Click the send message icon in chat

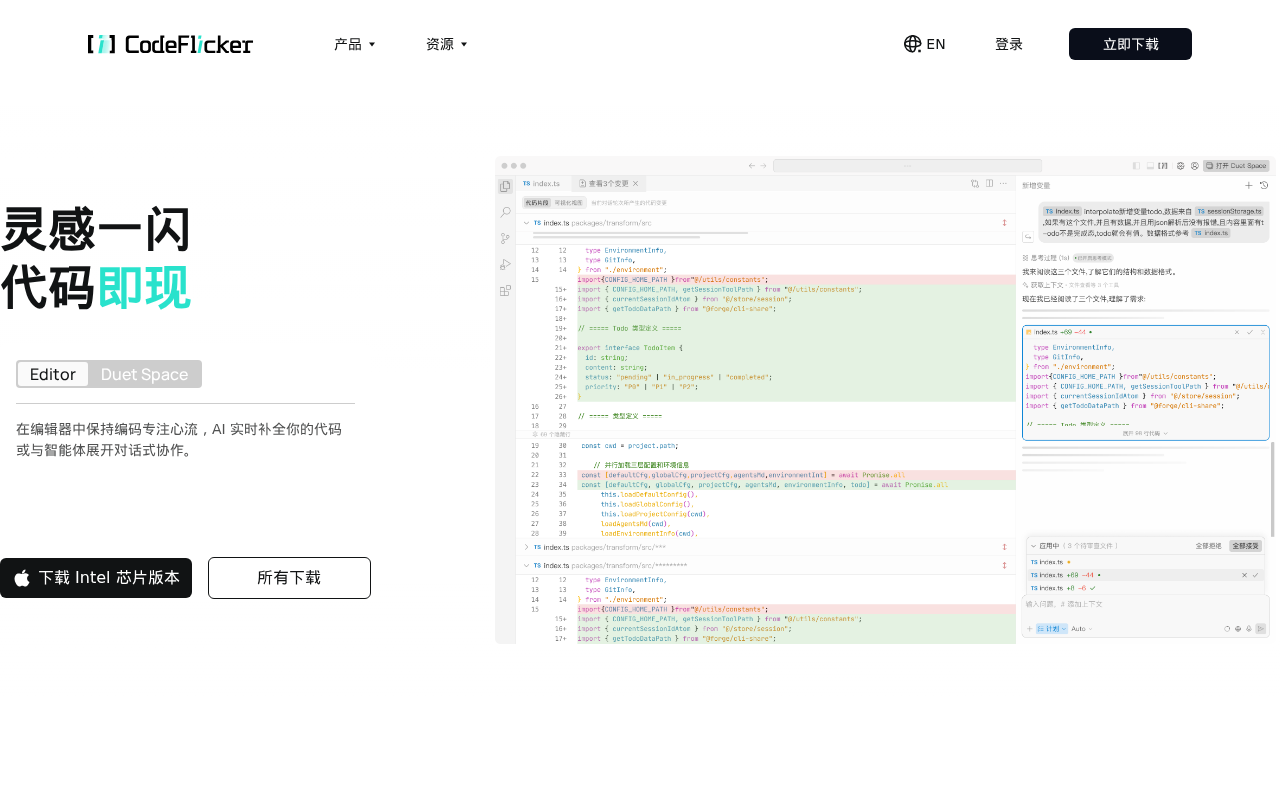(x=1261, y=629)
